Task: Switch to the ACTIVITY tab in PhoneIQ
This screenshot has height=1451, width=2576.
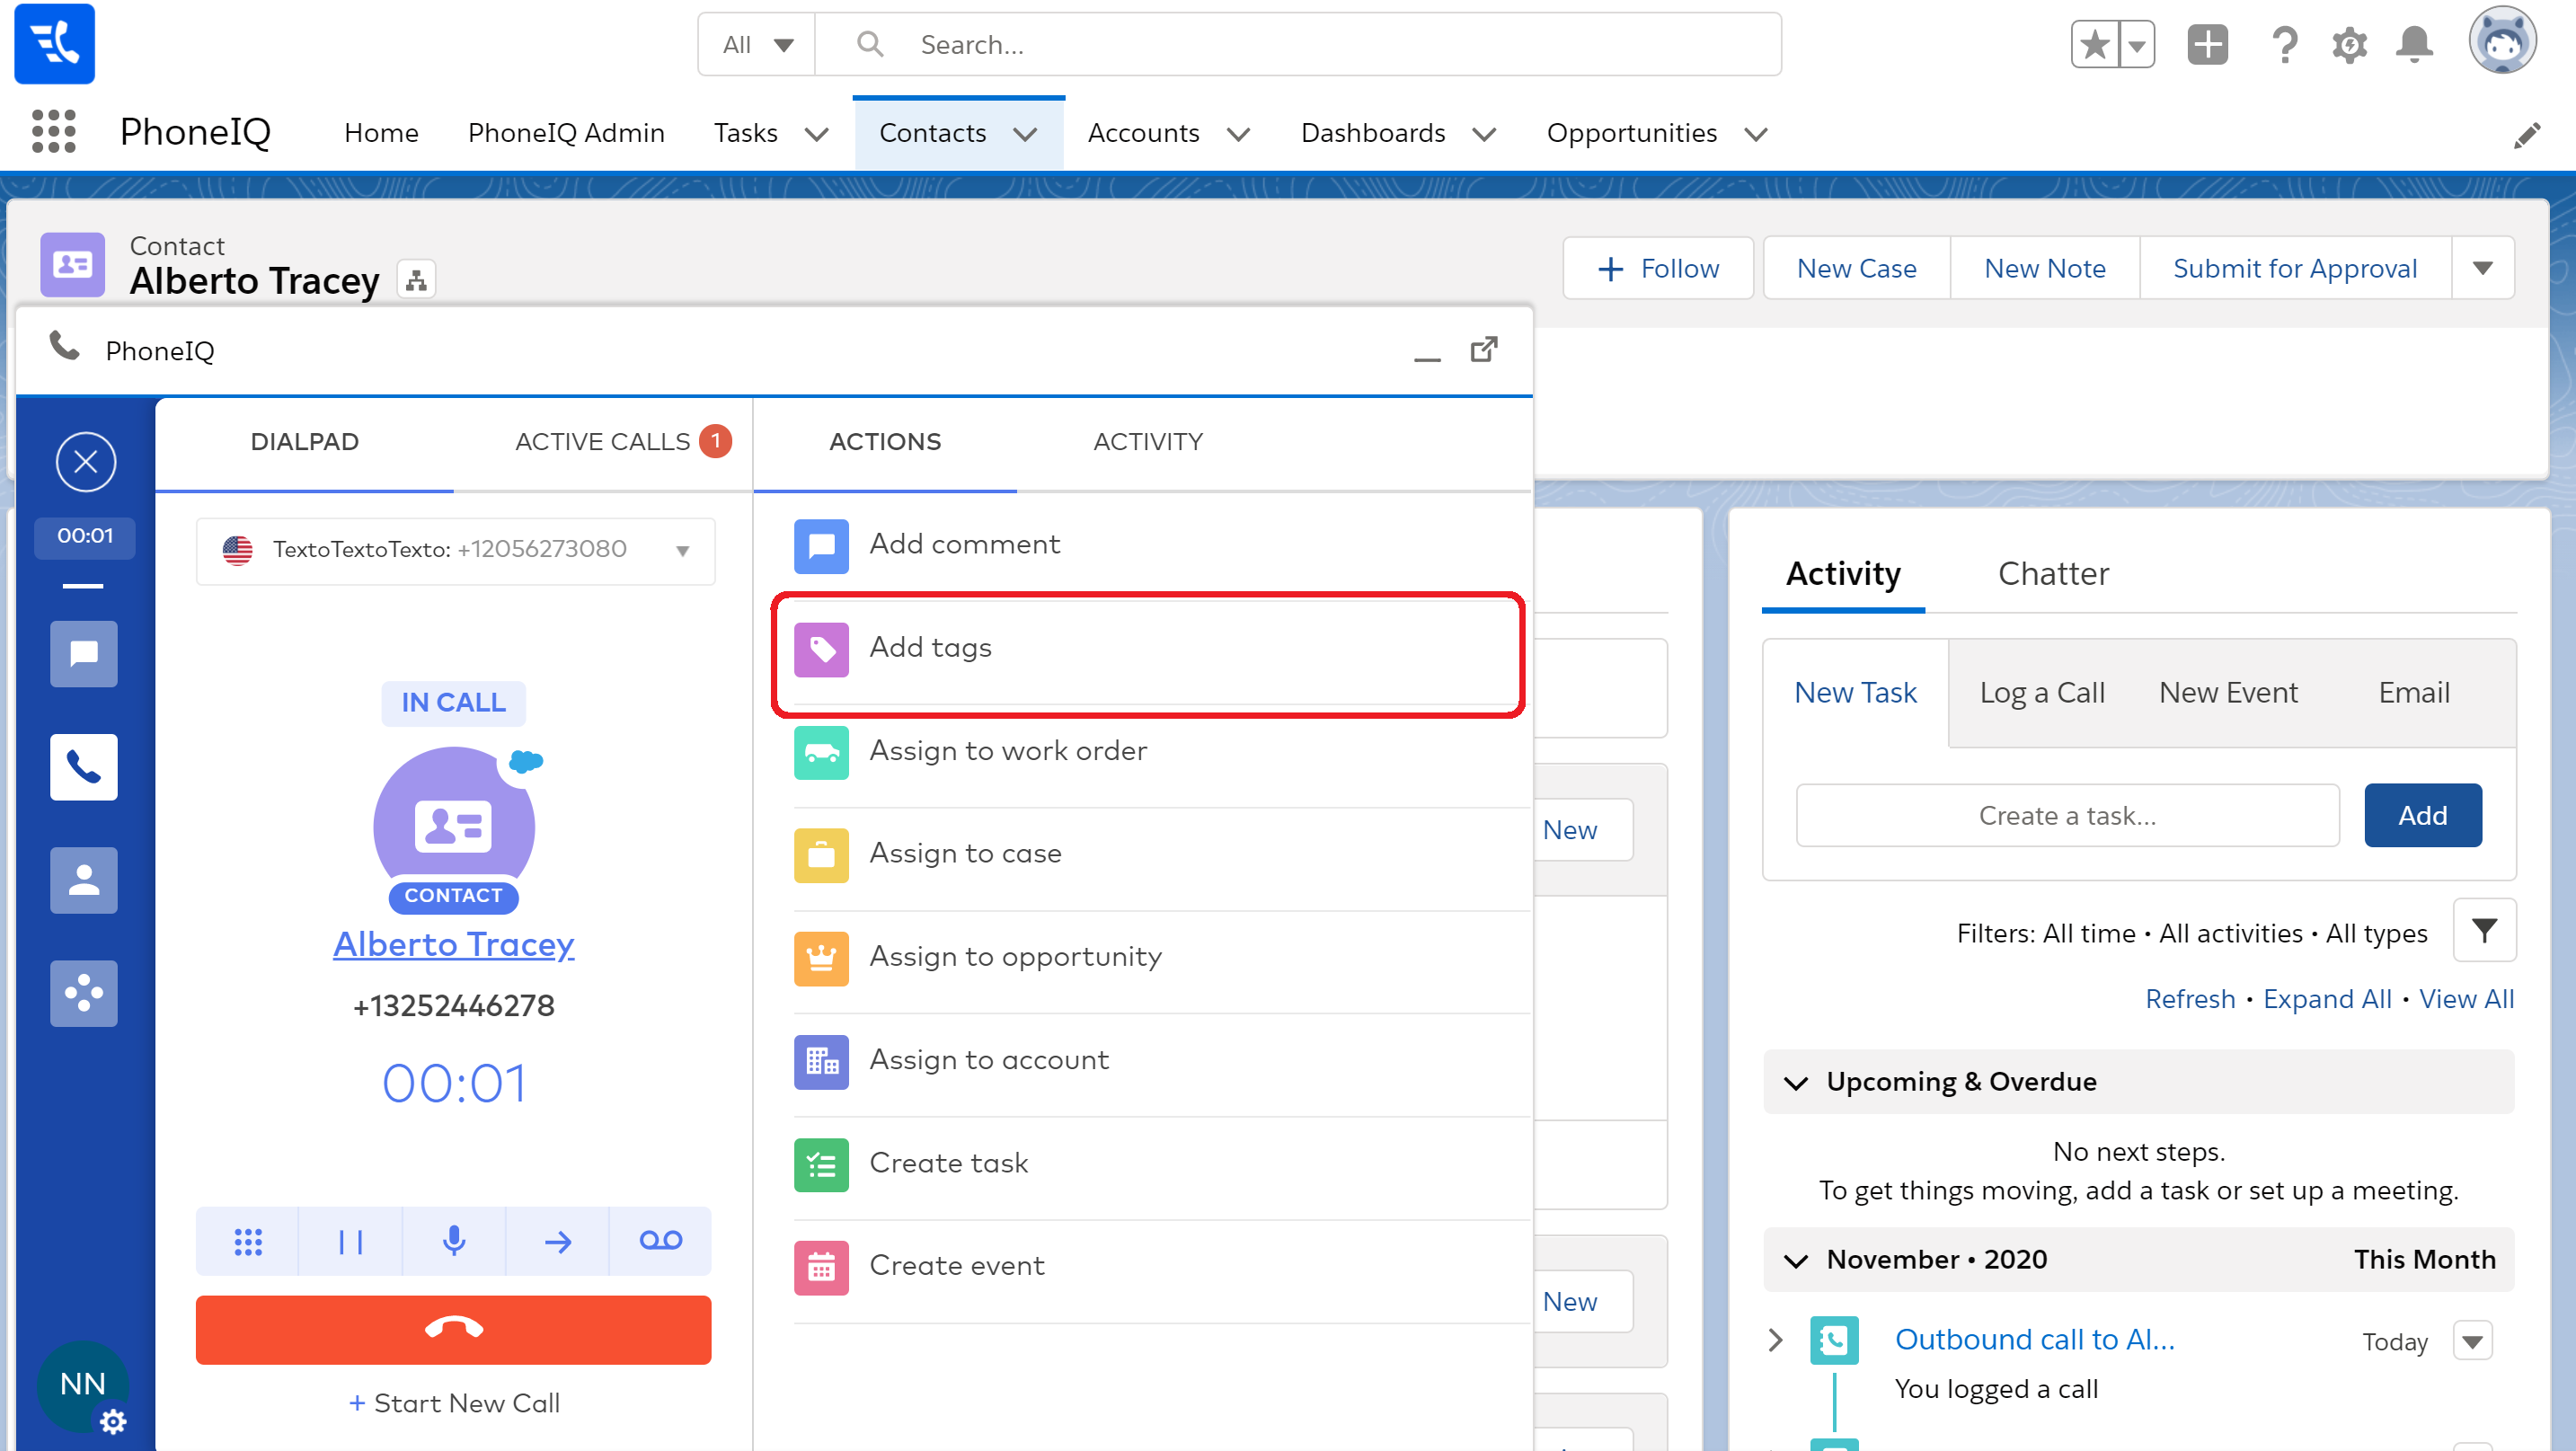Action: coord(1147,442)
